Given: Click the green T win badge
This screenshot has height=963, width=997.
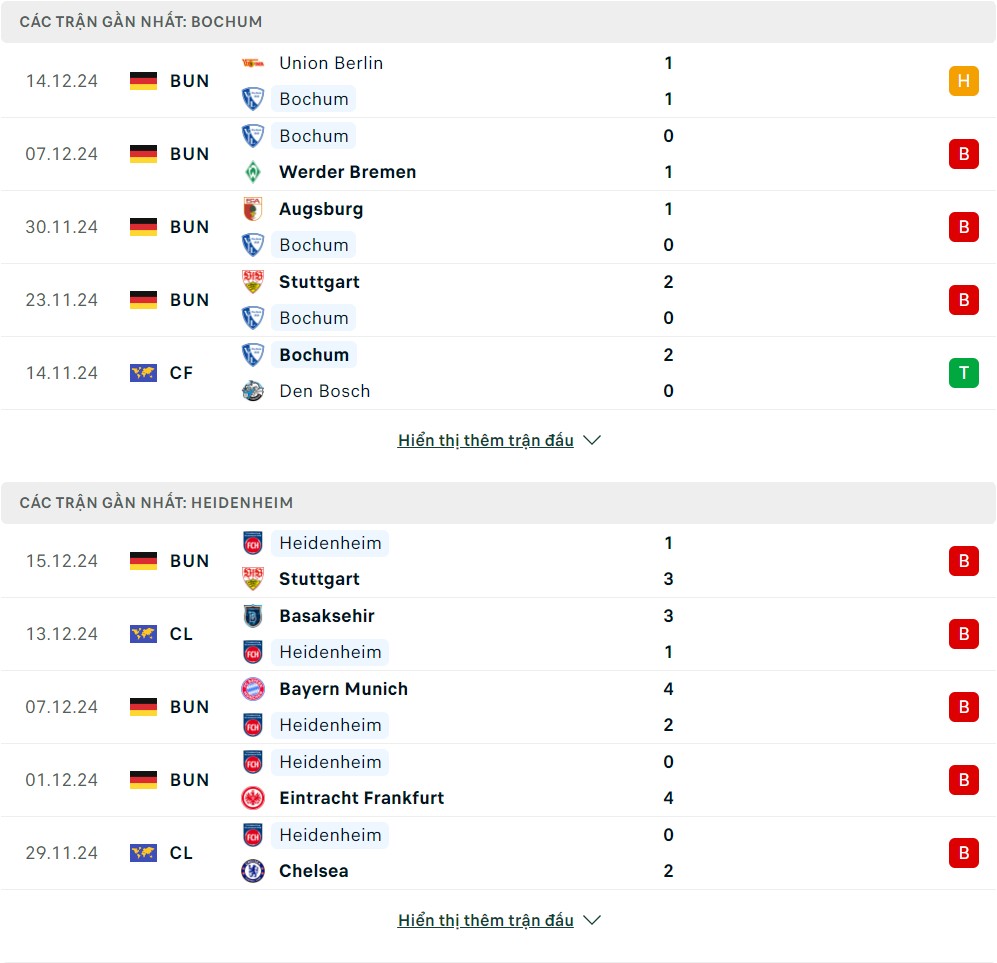Looking at the screenshot, I should coord(964,372).
